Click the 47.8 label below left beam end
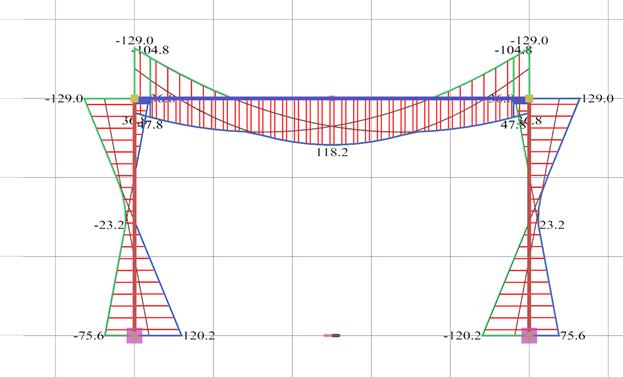The height and width of the screenshot is (377, 623). click(150, 125)
